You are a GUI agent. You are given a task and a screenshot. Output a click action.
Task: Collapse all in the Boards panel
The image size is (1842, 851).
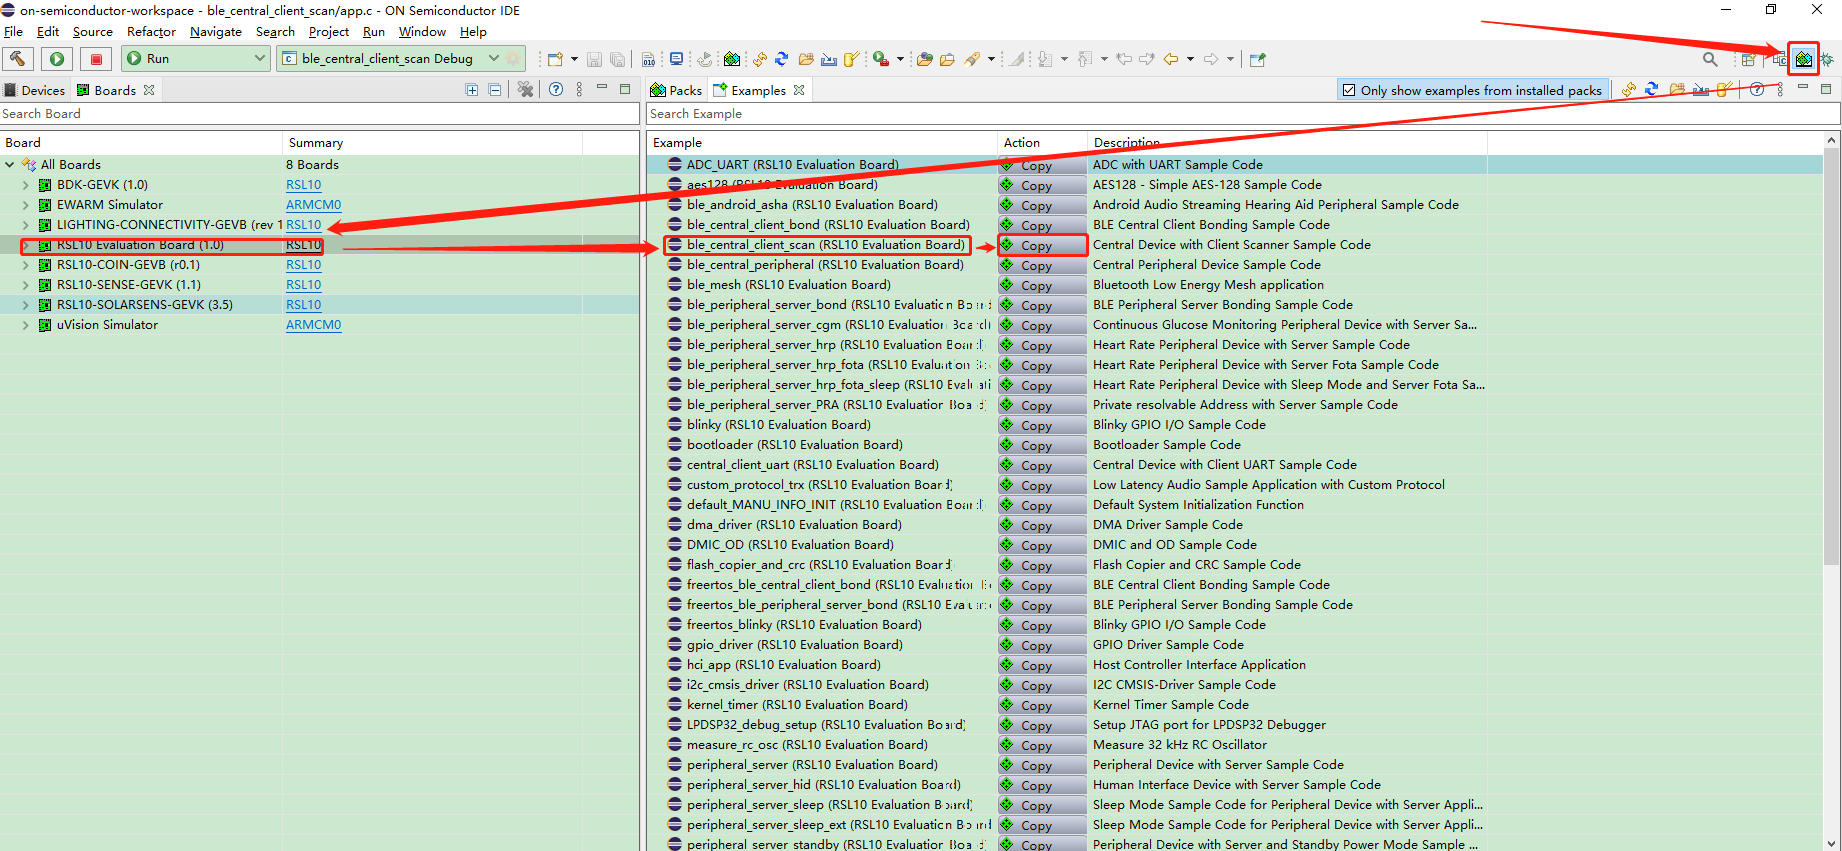pos(495,90)
